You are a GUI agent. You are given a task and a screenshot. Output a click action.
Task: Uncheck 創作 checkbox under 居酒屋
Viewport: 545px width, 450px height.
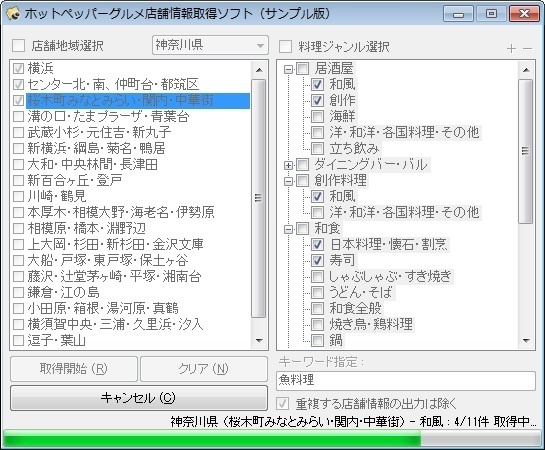click(x=317, y=100)
